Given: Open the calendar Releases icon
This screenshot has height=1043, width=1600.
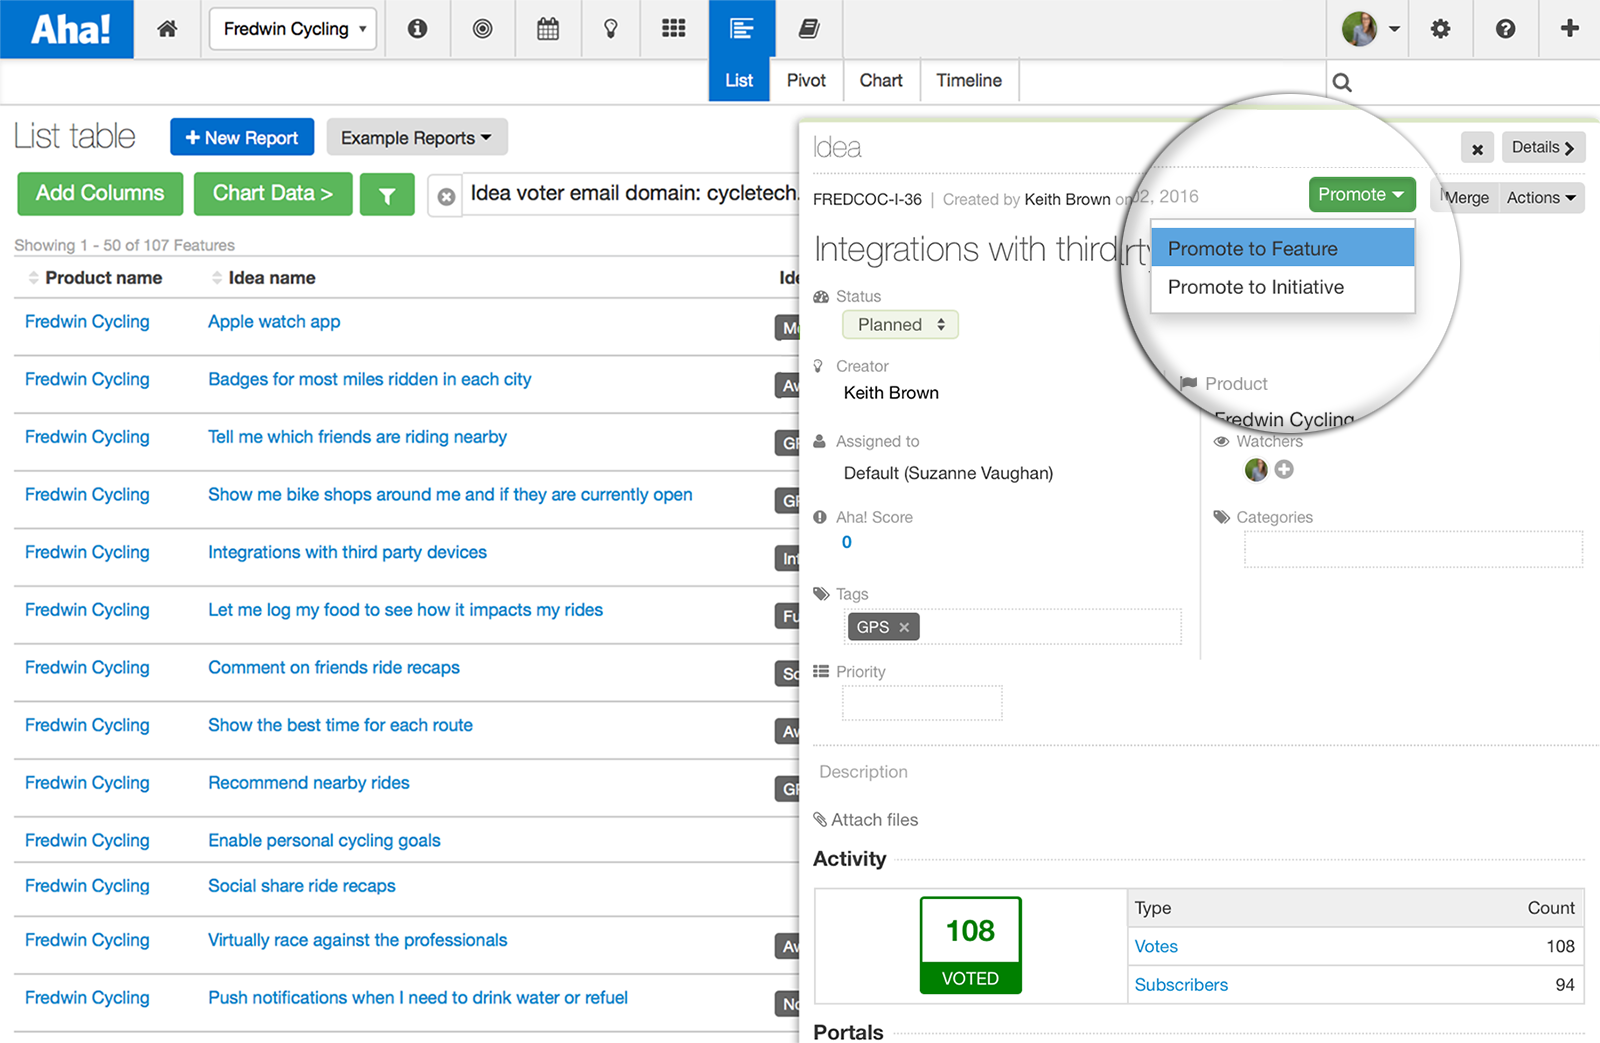Looking at the screenshot, I should tap(548, 29).
